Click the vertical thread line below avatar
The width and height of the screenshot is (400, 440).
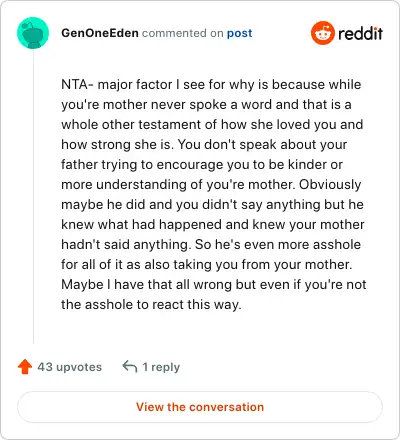tap(33, 197)
